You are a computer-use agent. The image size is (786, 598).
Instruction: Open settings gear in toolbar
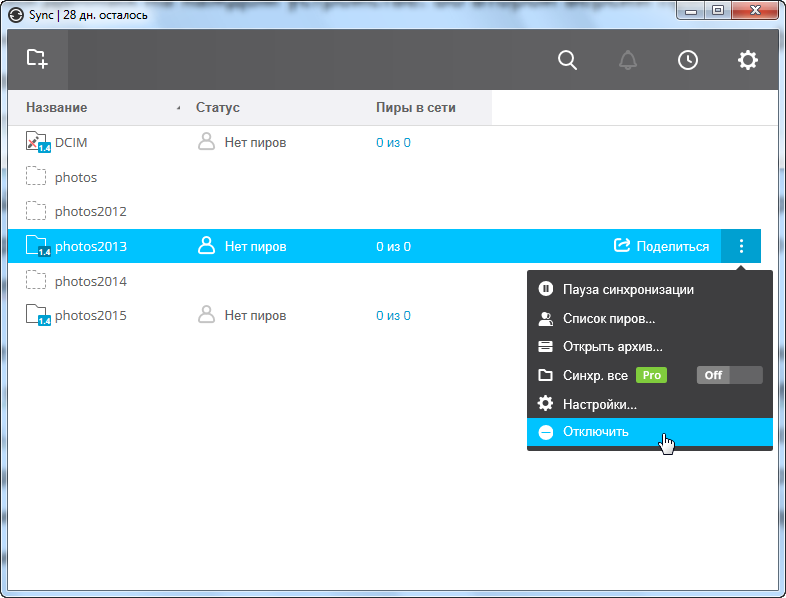pos(747,60)
